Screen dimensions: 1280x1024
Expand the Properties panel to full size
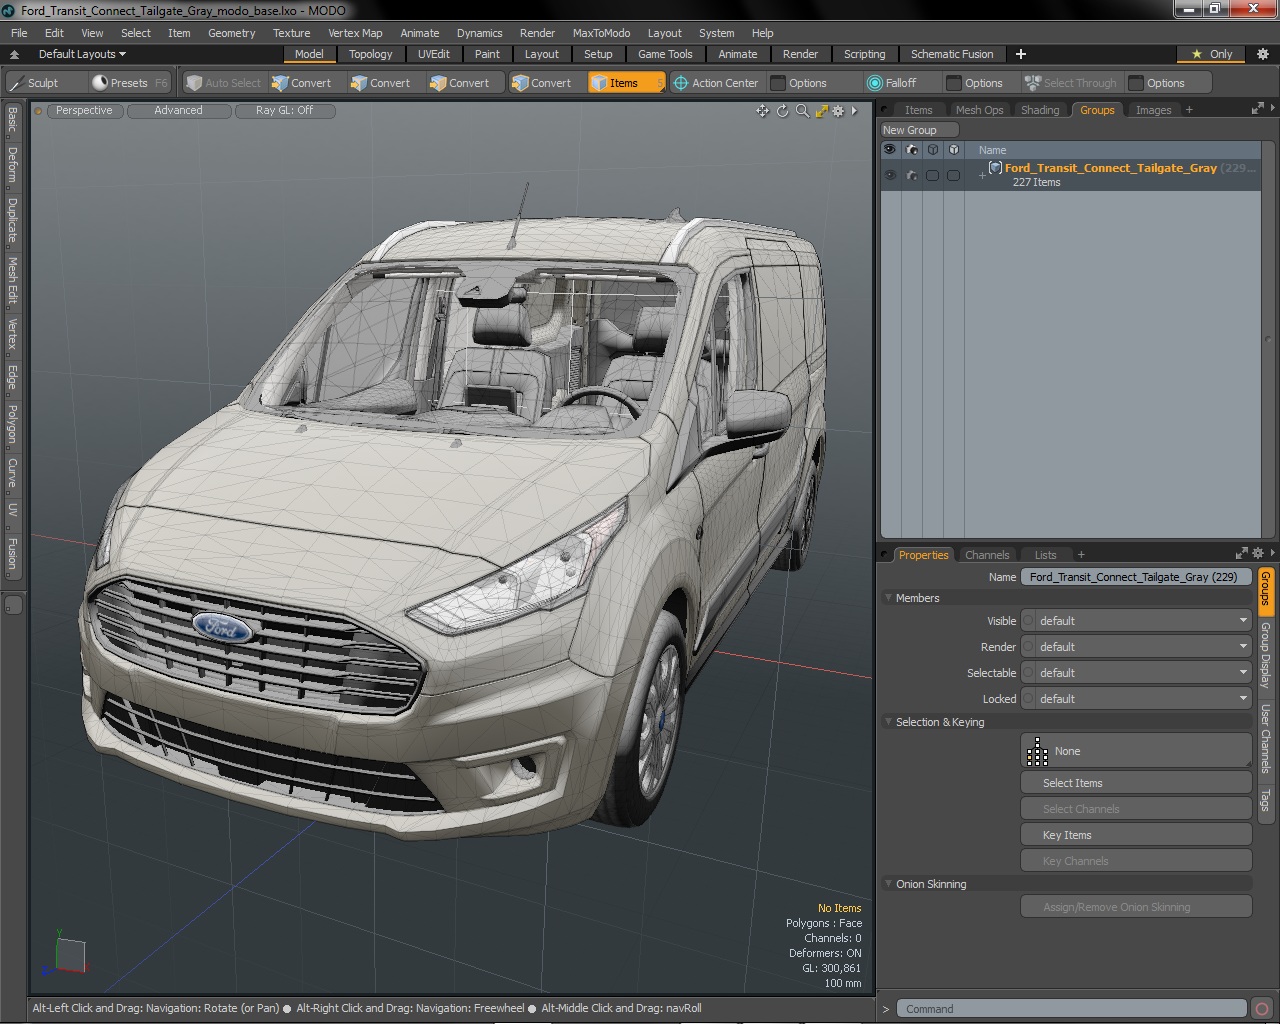click(1242, 553)
